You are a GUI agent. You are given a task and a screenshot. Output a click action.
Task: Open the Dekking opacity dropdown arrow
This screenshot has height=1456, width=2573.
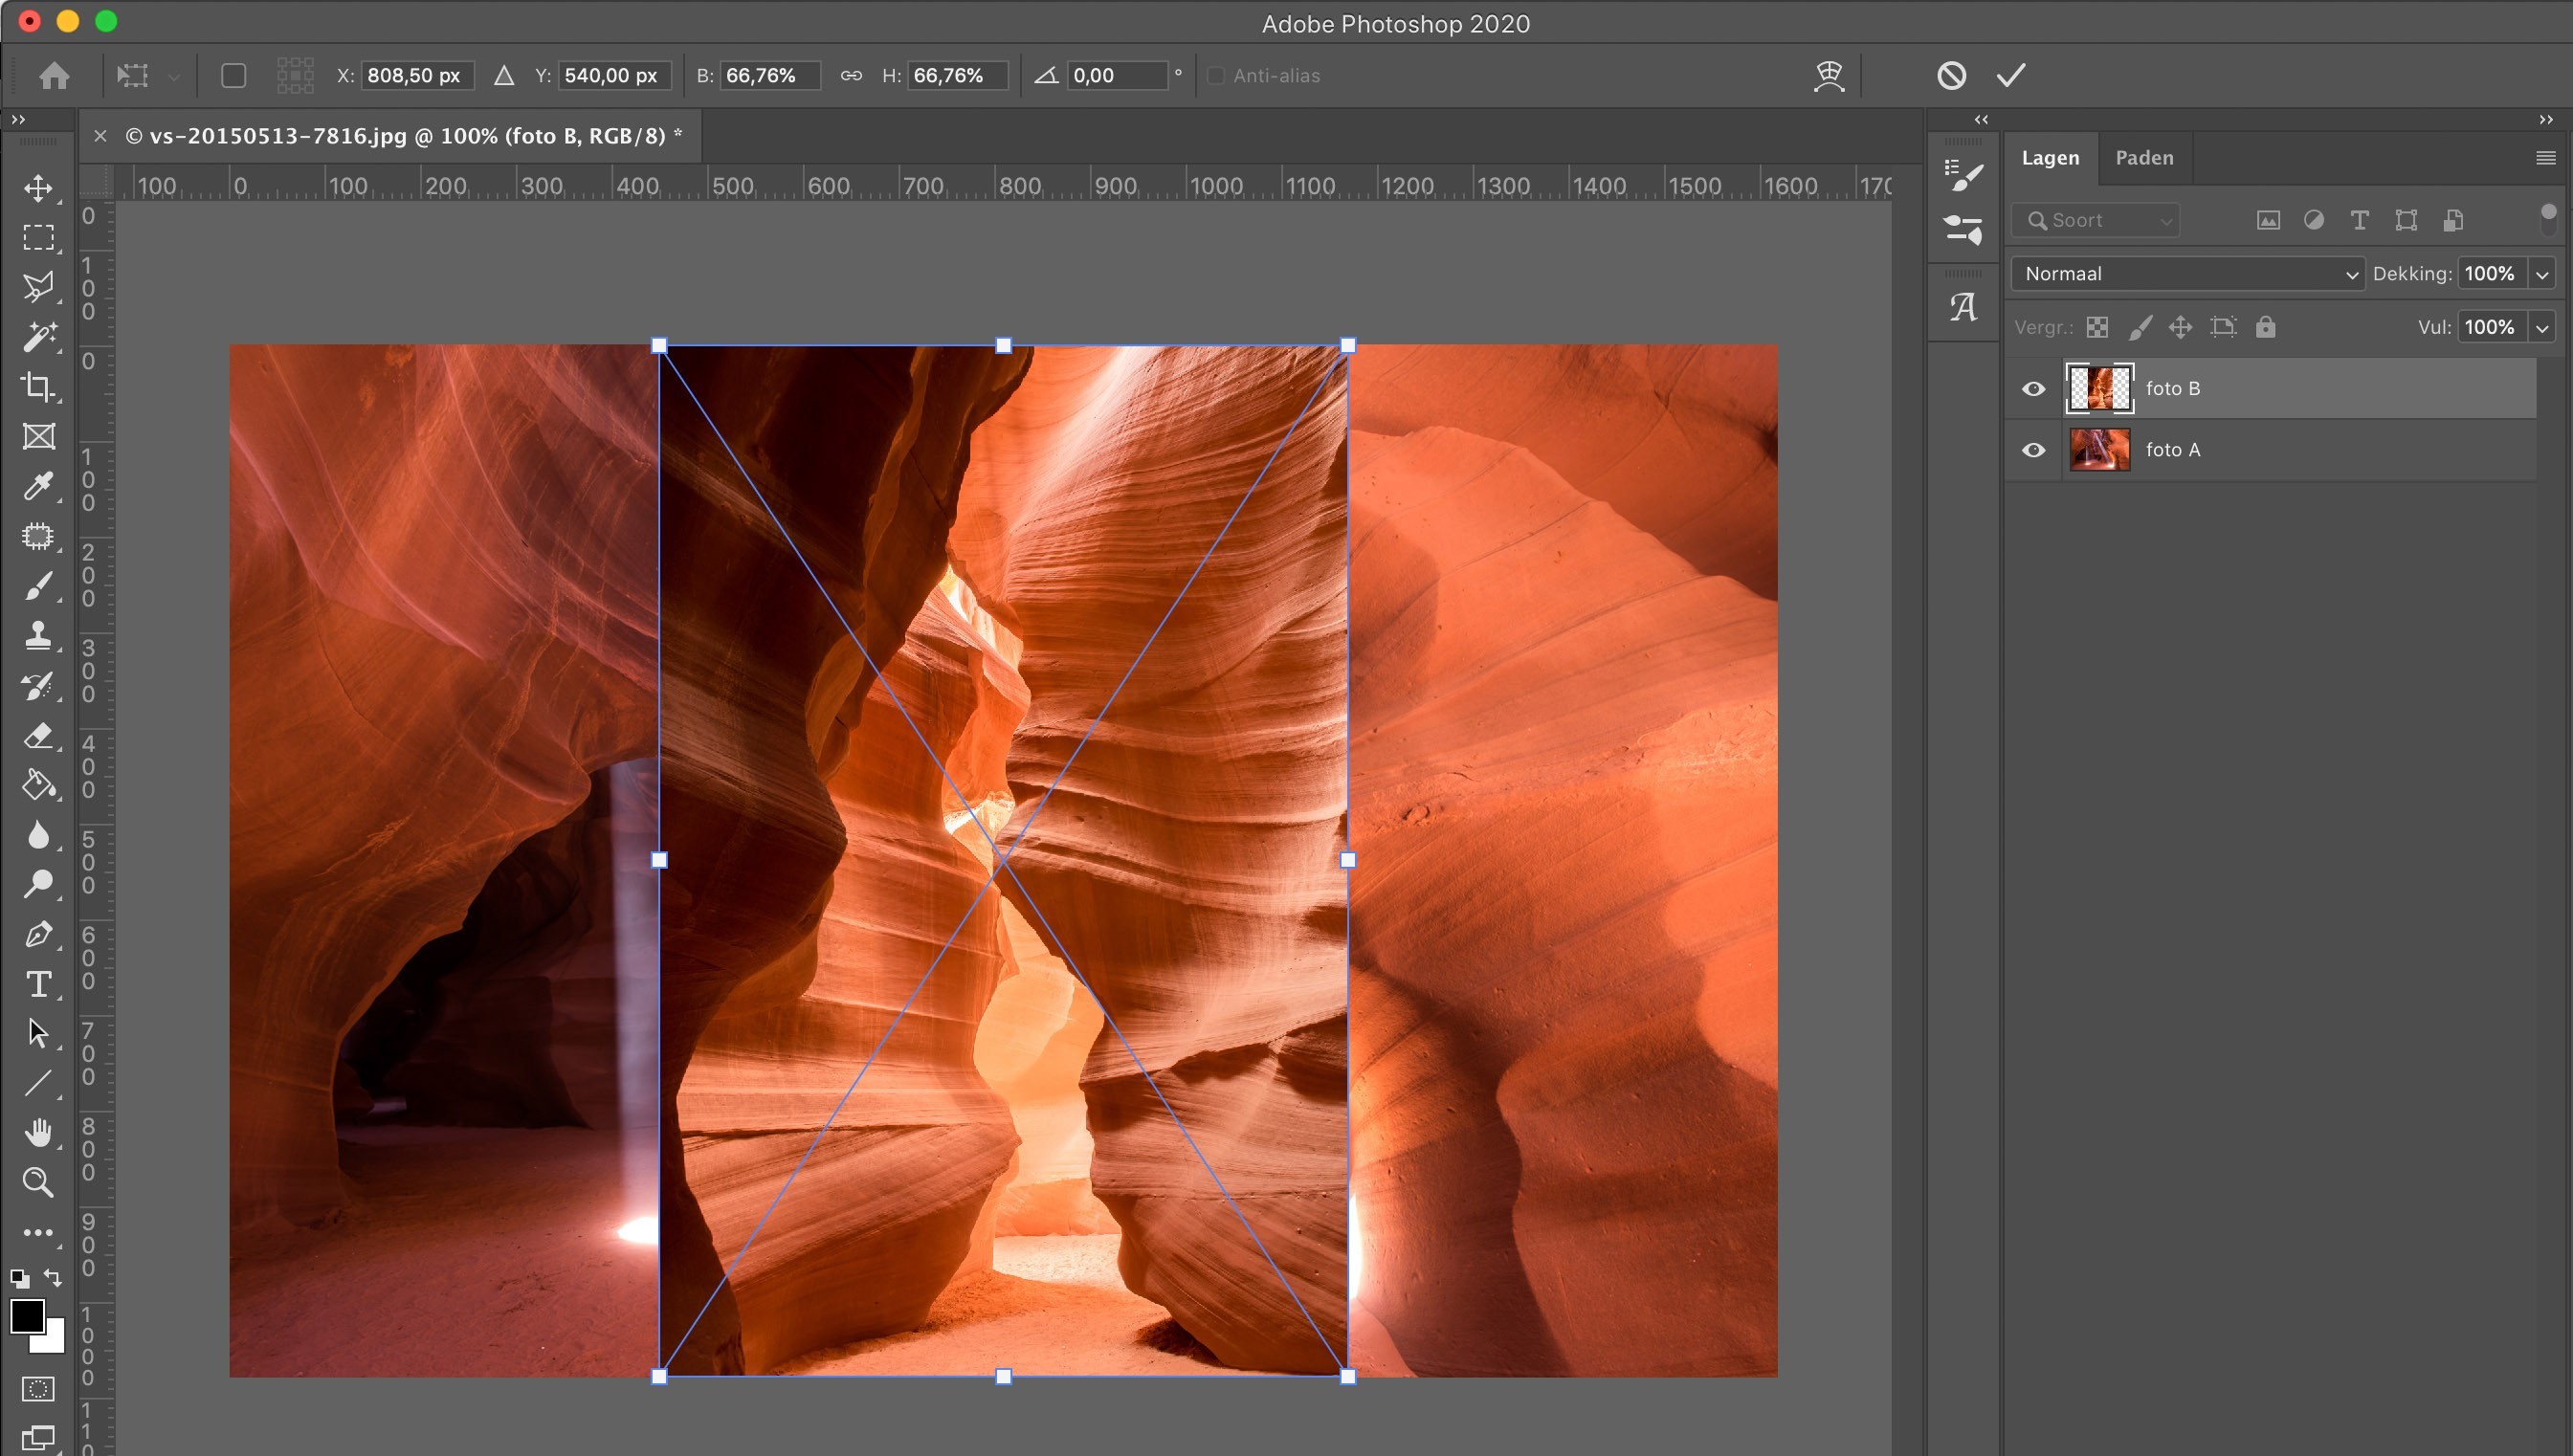(2542, 274)
